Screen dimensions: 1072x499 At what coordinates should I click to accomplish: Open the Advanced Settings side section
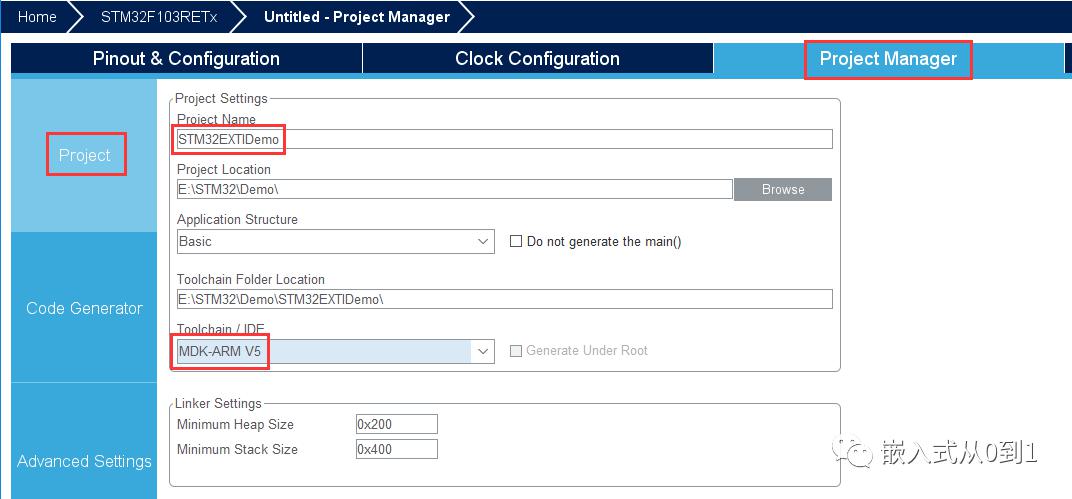point(85,461)
